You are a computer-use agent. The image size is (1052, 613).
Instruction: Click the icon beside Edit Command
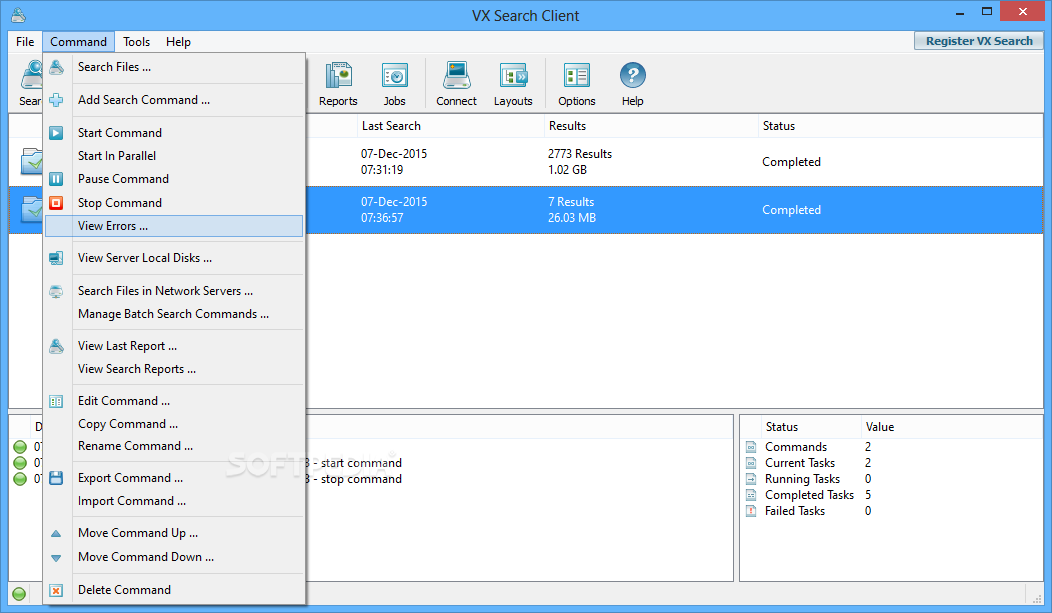(x=56, y=401)
